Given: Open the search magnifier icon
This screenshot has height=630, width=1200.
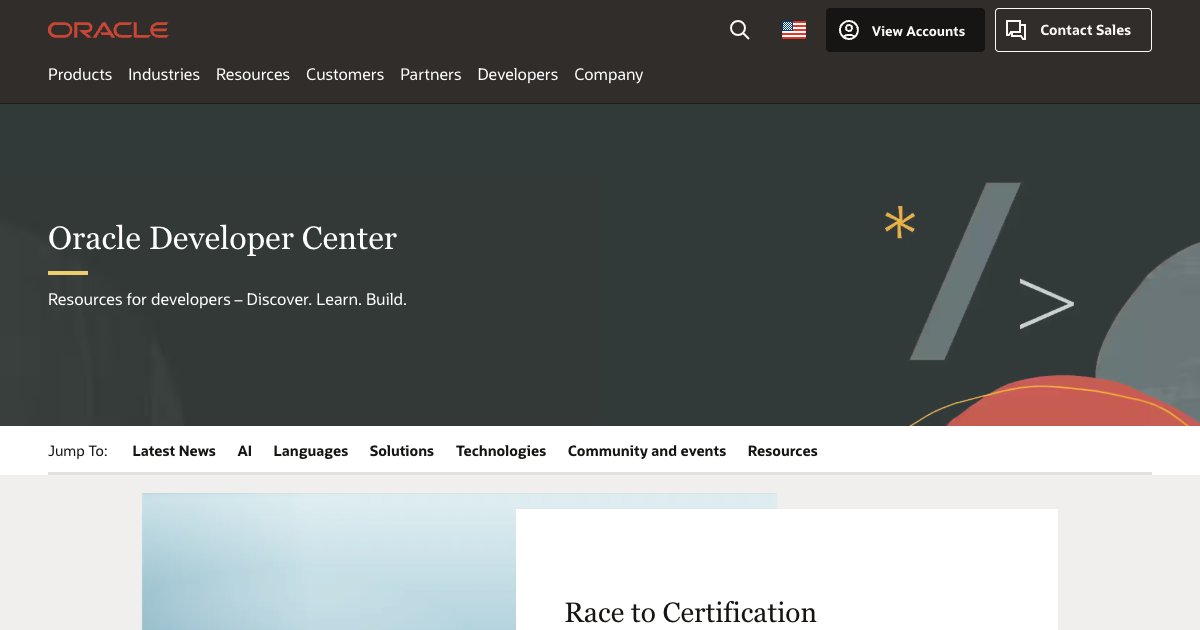Looking at the screenshot, I should click(740, 30).
